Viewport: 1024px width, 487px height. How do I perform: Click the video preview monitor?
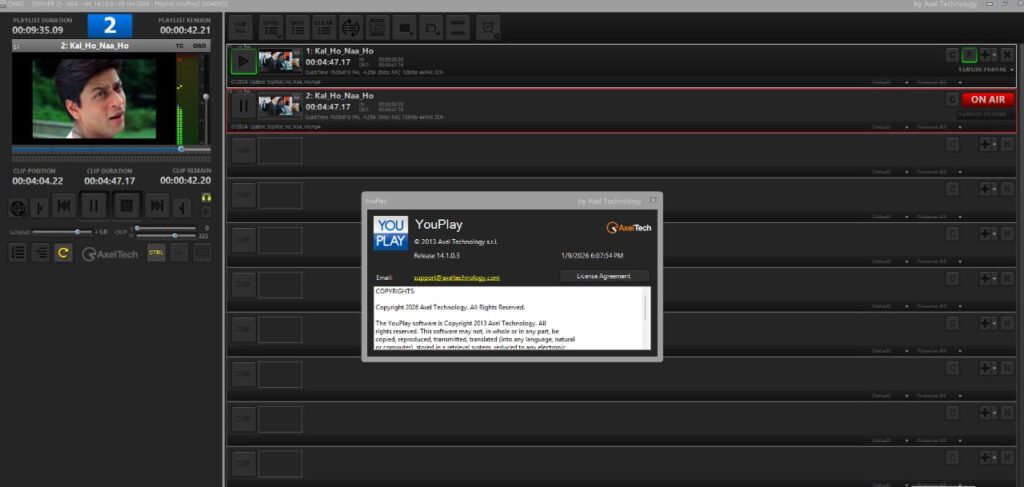click(x=94, y=99)
